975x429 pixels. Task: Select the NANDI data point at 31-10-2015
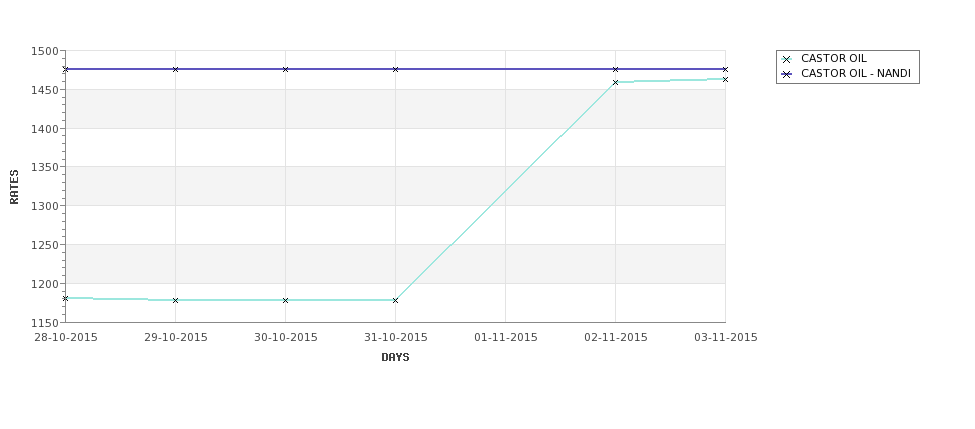pos(395,70)
